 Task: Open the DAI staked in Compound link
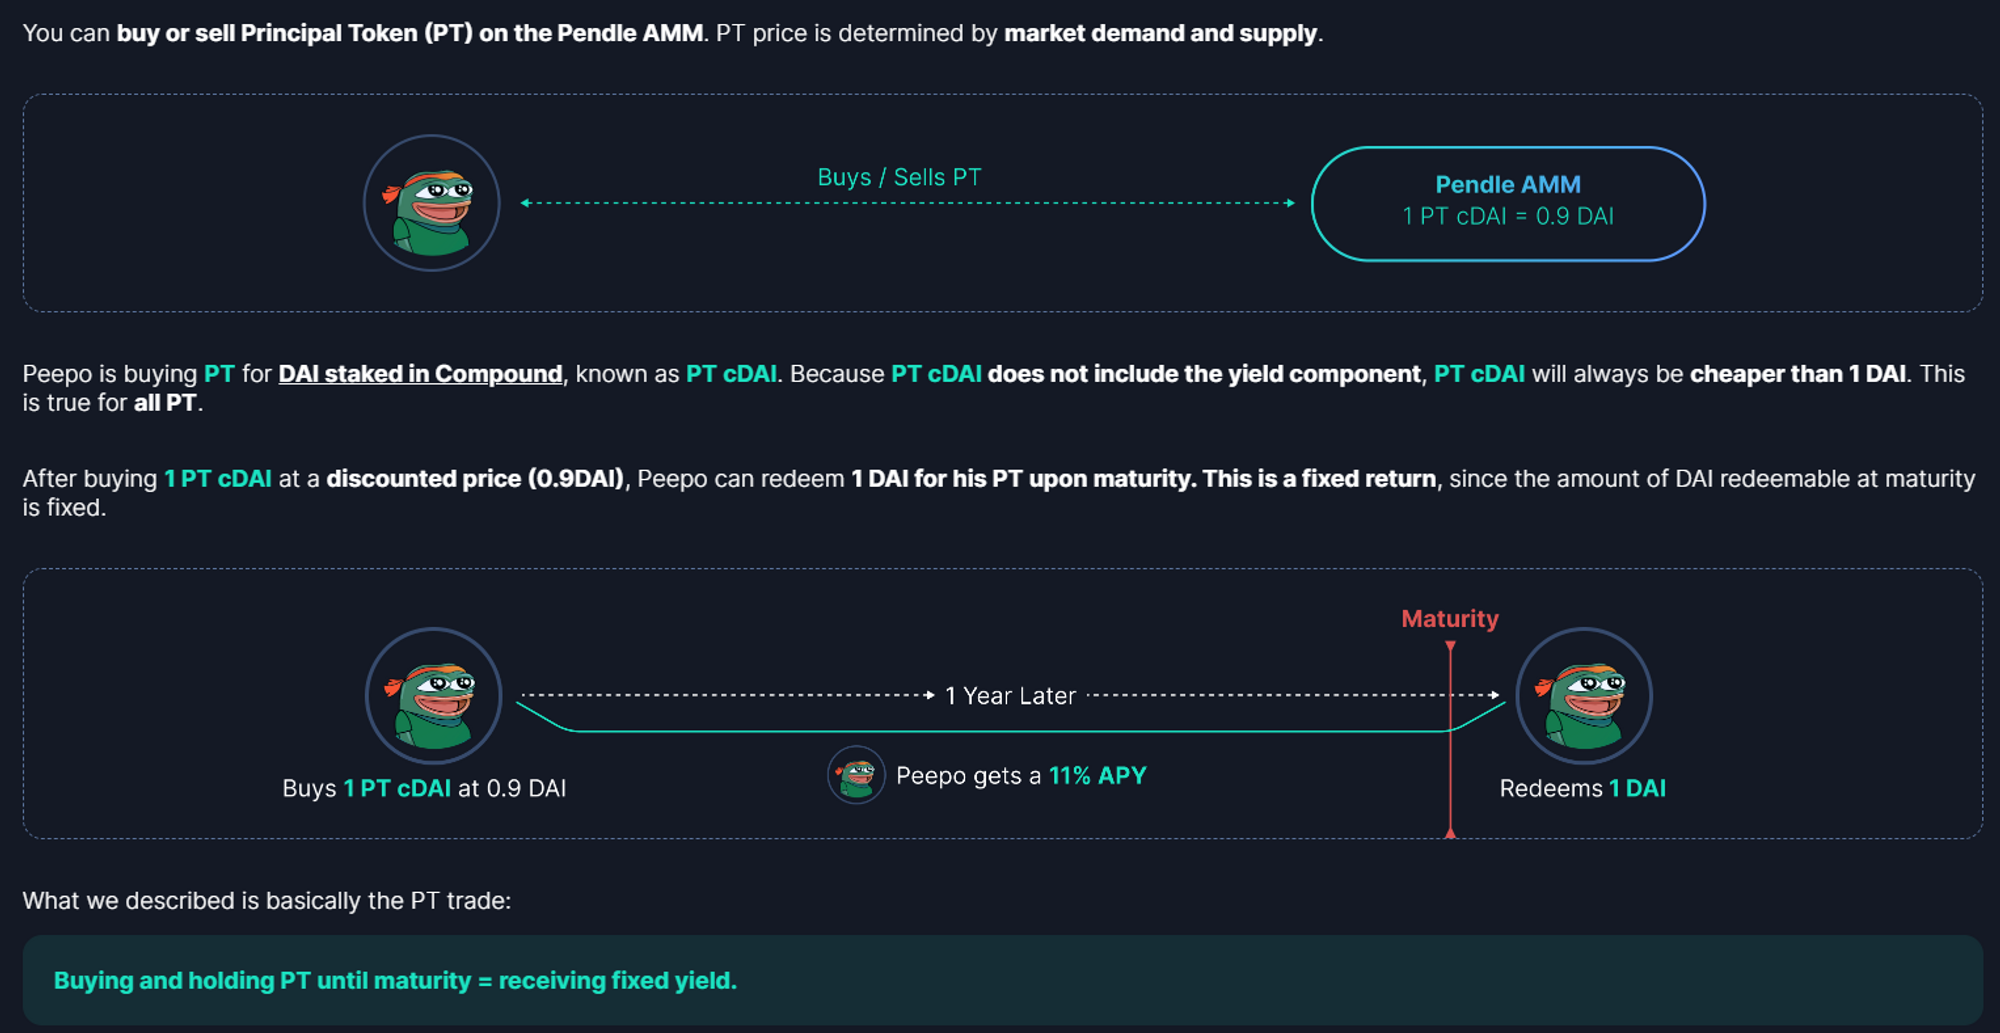tap(420, 374)
